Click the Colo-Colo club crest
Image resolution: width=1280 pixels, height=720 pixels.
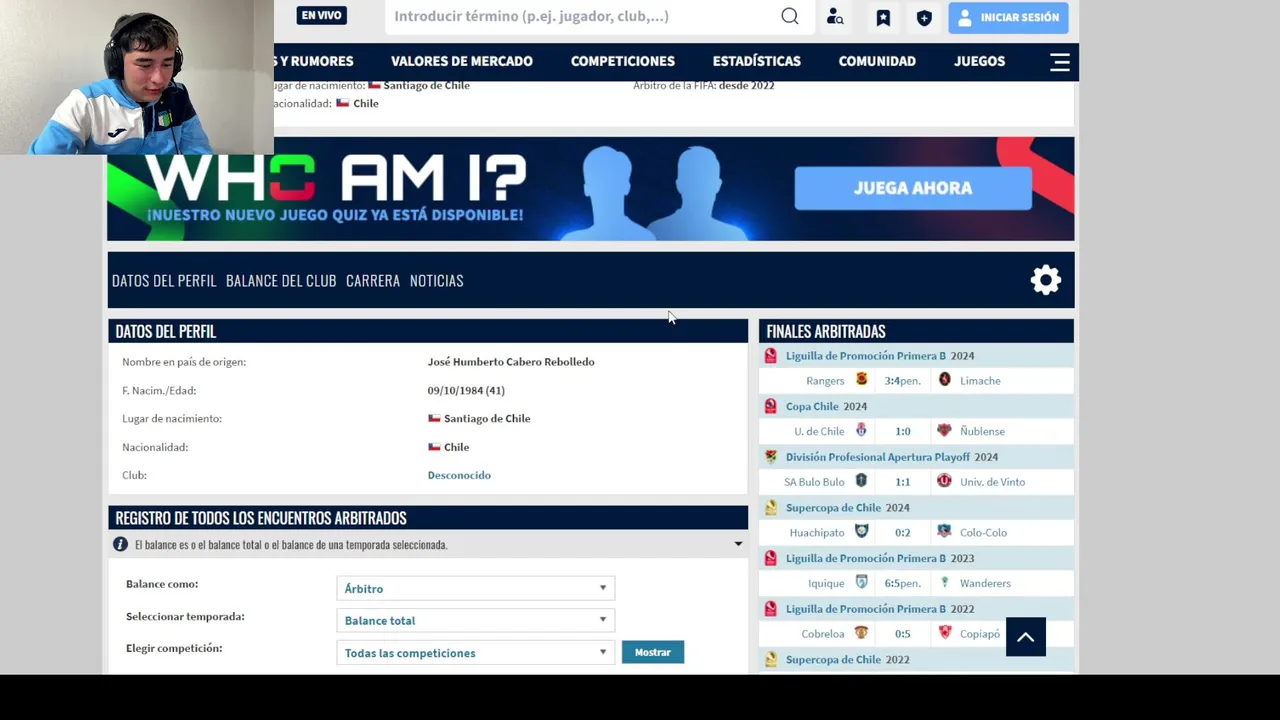click(x=944, y=531)
